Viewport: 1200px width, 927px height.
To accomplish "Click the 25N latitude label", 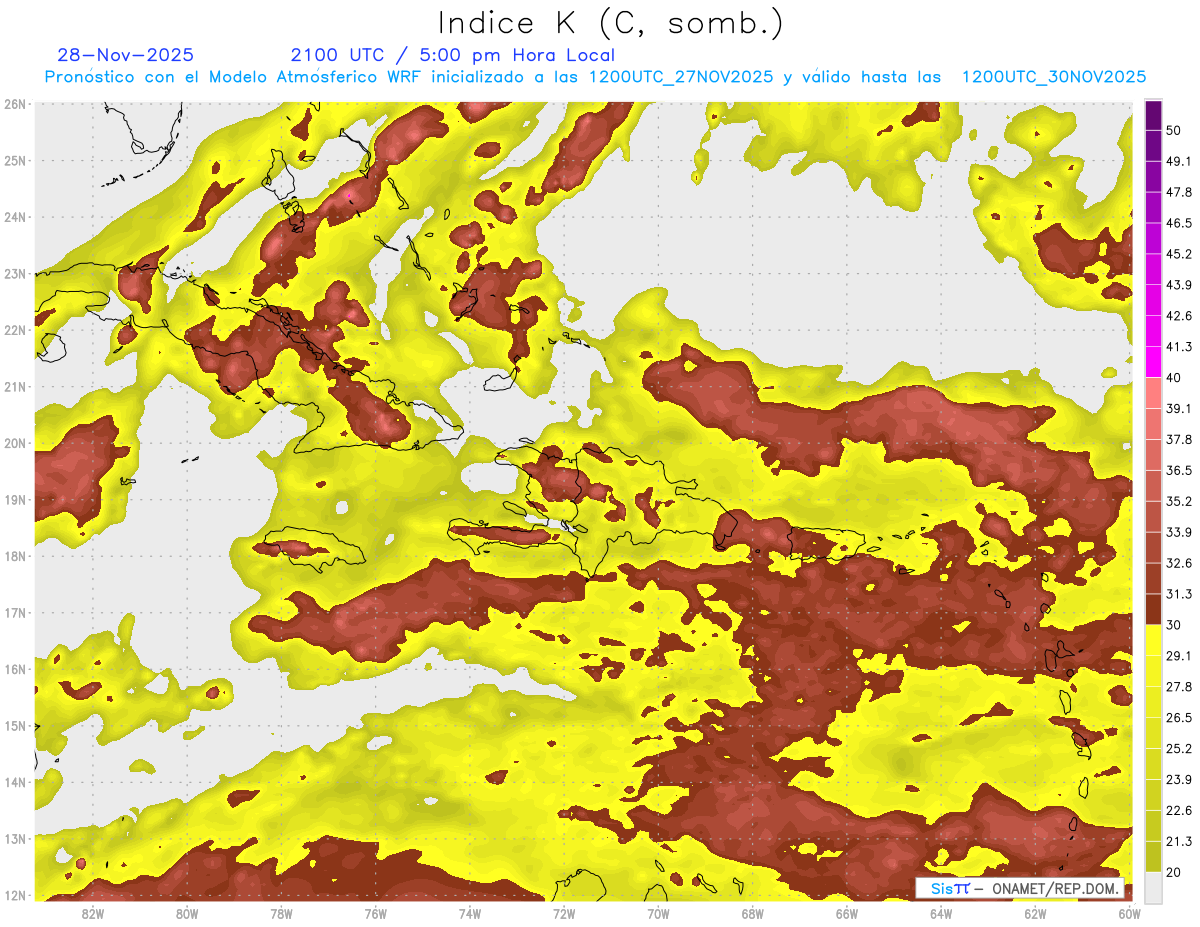I will 14,160.
